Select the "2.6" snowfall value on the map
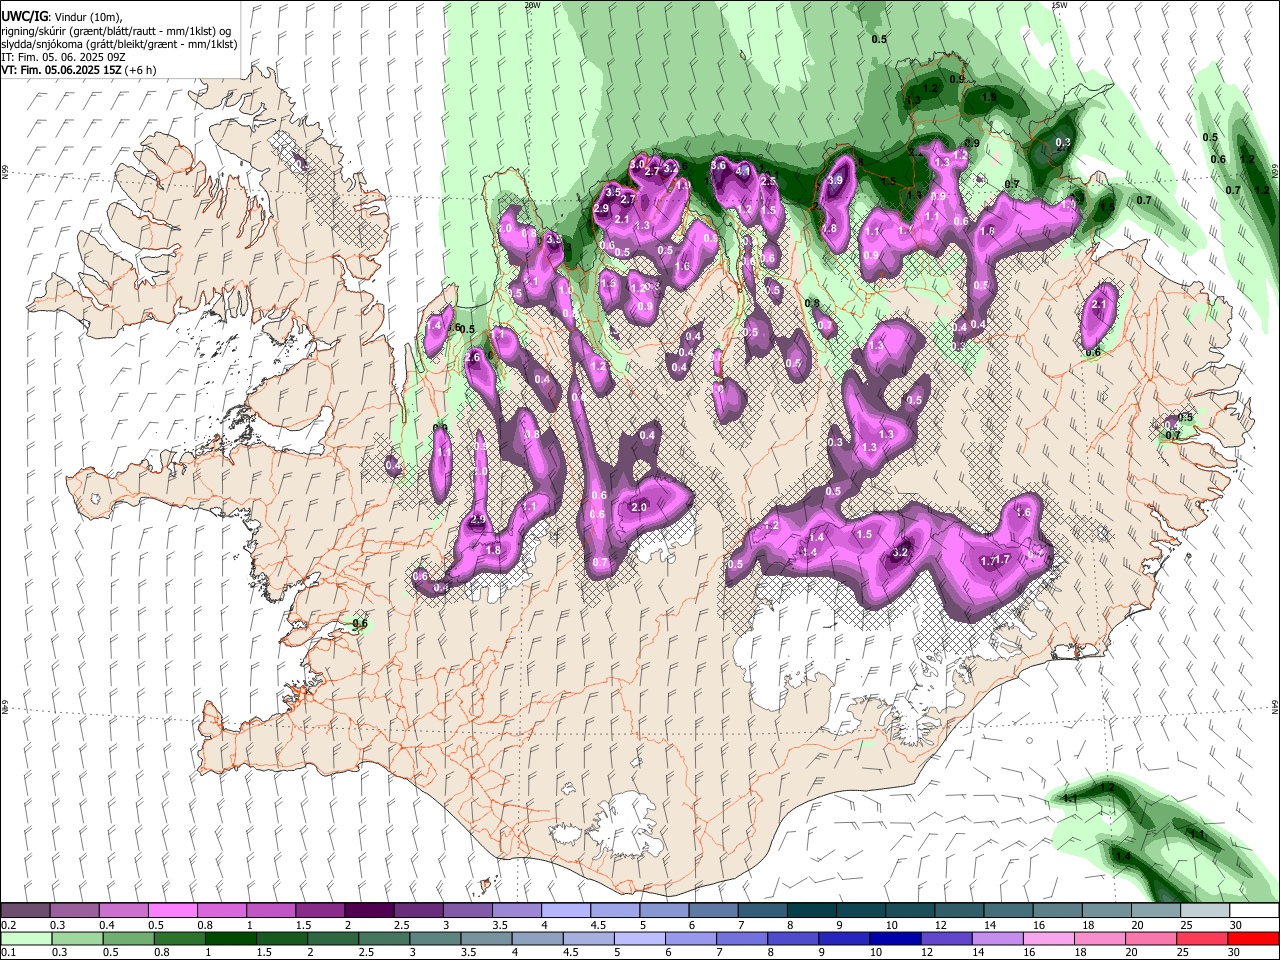 click(473, 357)
